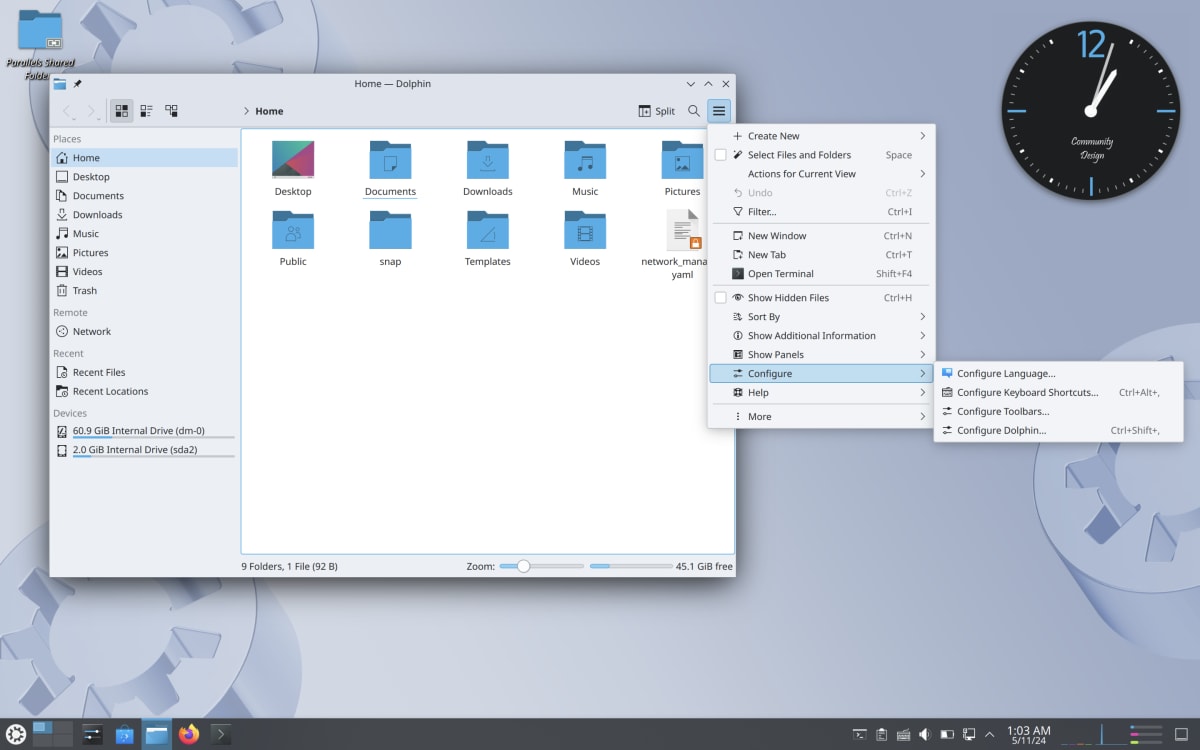Choose Configure Dolphin...
The width and height of the screenshot is (1200, 750).
[1058, 431]
